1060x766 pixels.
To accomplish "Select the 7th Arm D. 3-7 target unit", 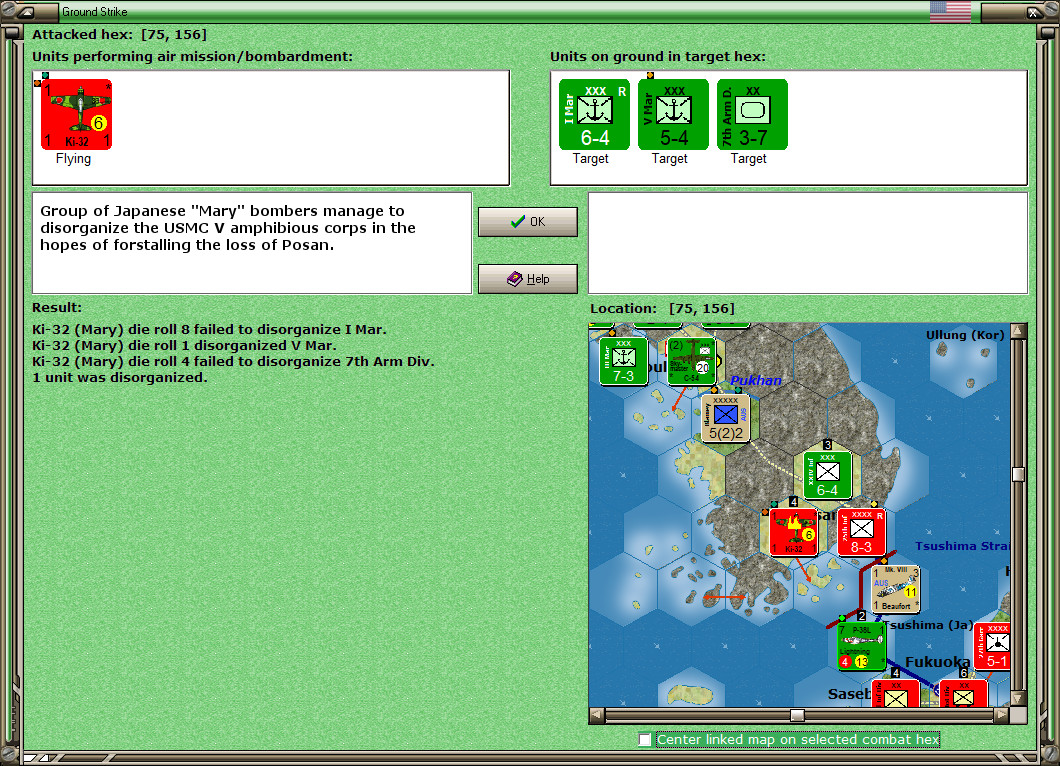I will pos(752,114).
